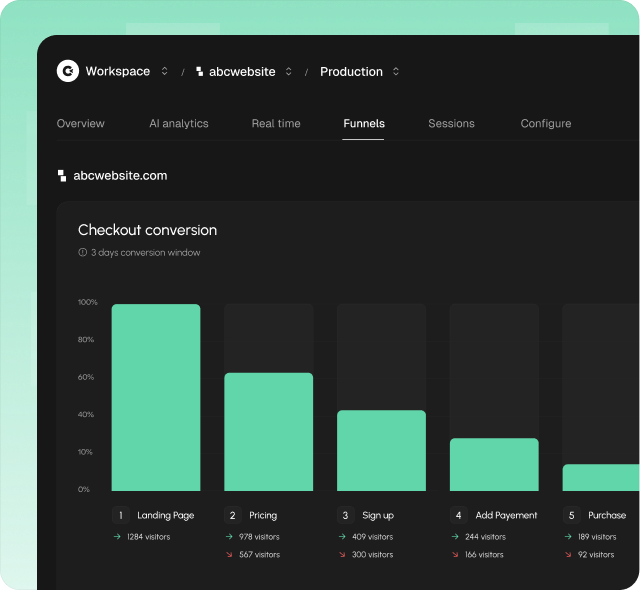Click green arrow beside 244 visitors
Viewport: 640px width, 590px height.
point(455,537)
